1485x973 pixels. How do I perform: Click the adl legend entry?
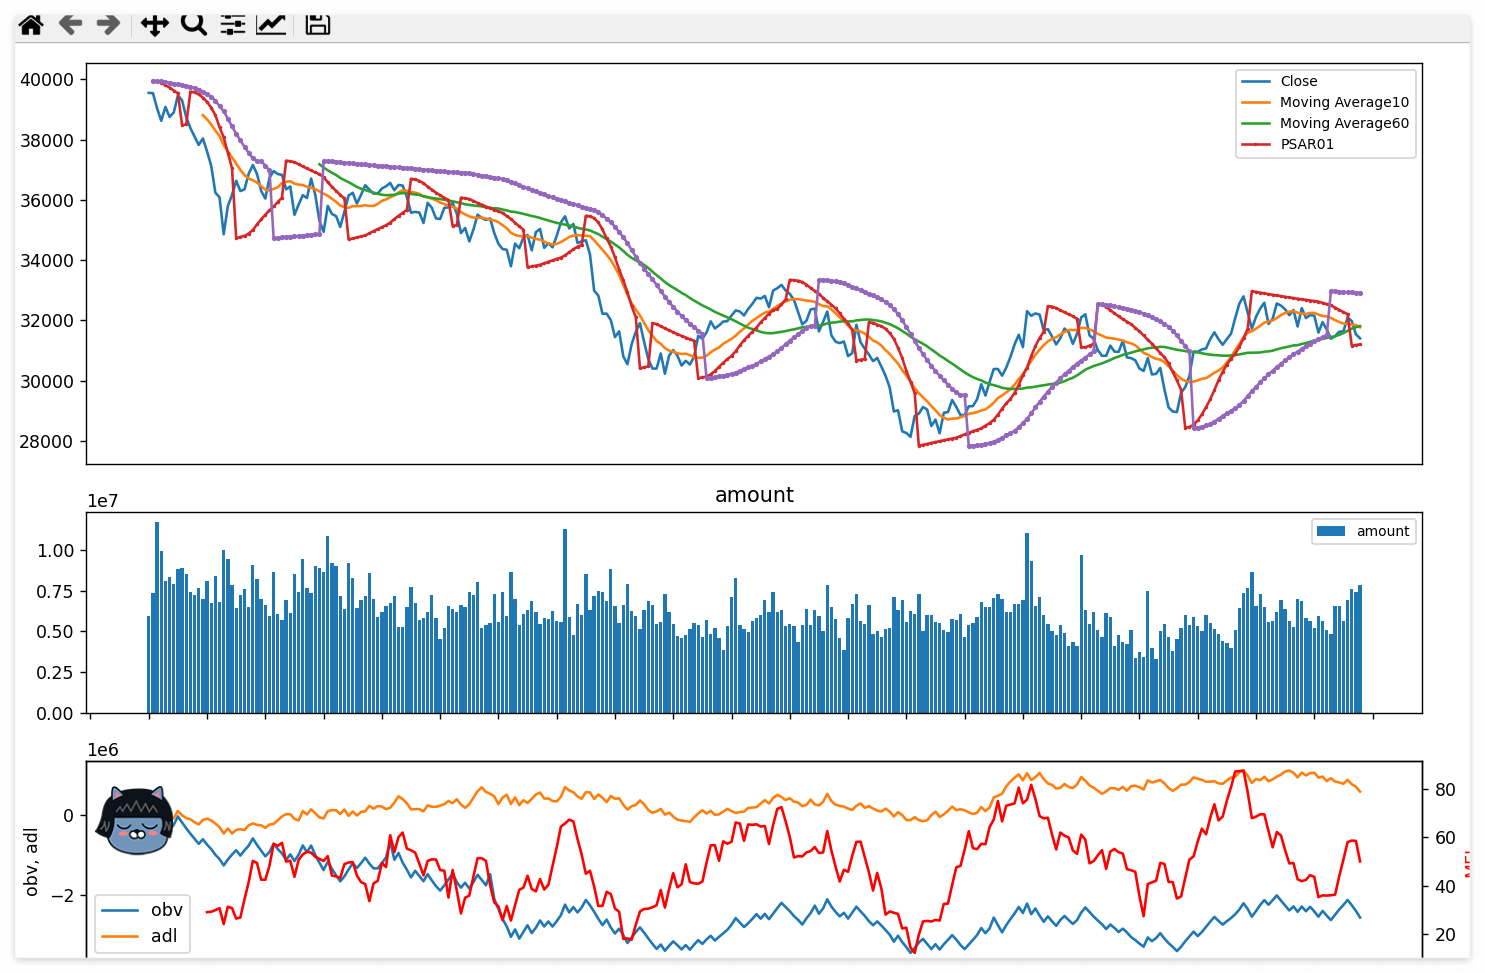165,936
